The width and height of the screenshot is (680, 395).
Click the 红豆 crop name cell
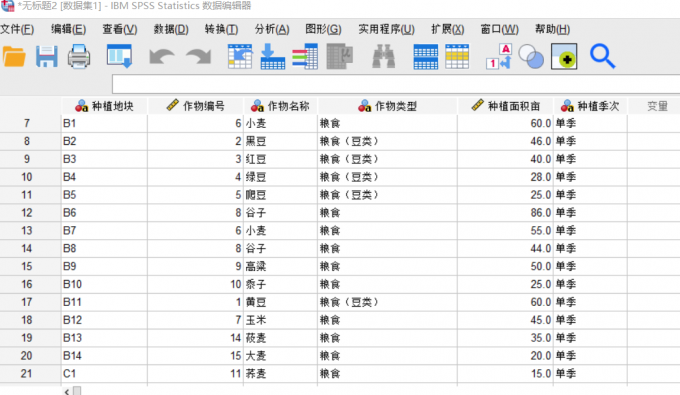280,159
